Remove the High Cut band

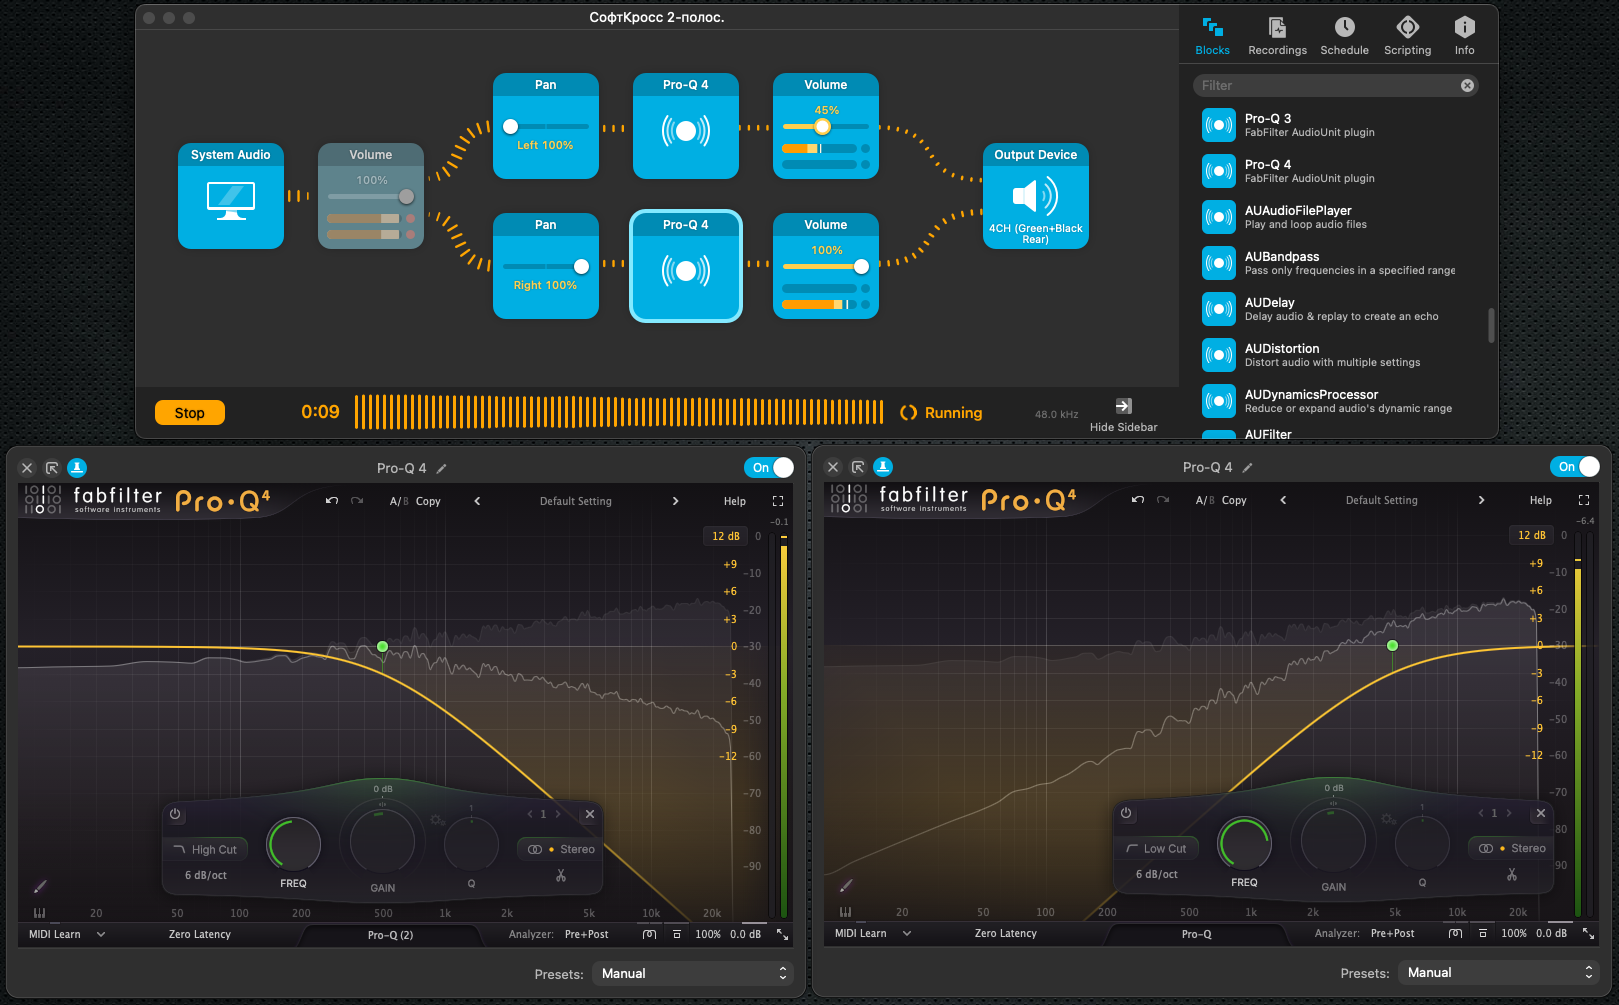click(590, 814)
